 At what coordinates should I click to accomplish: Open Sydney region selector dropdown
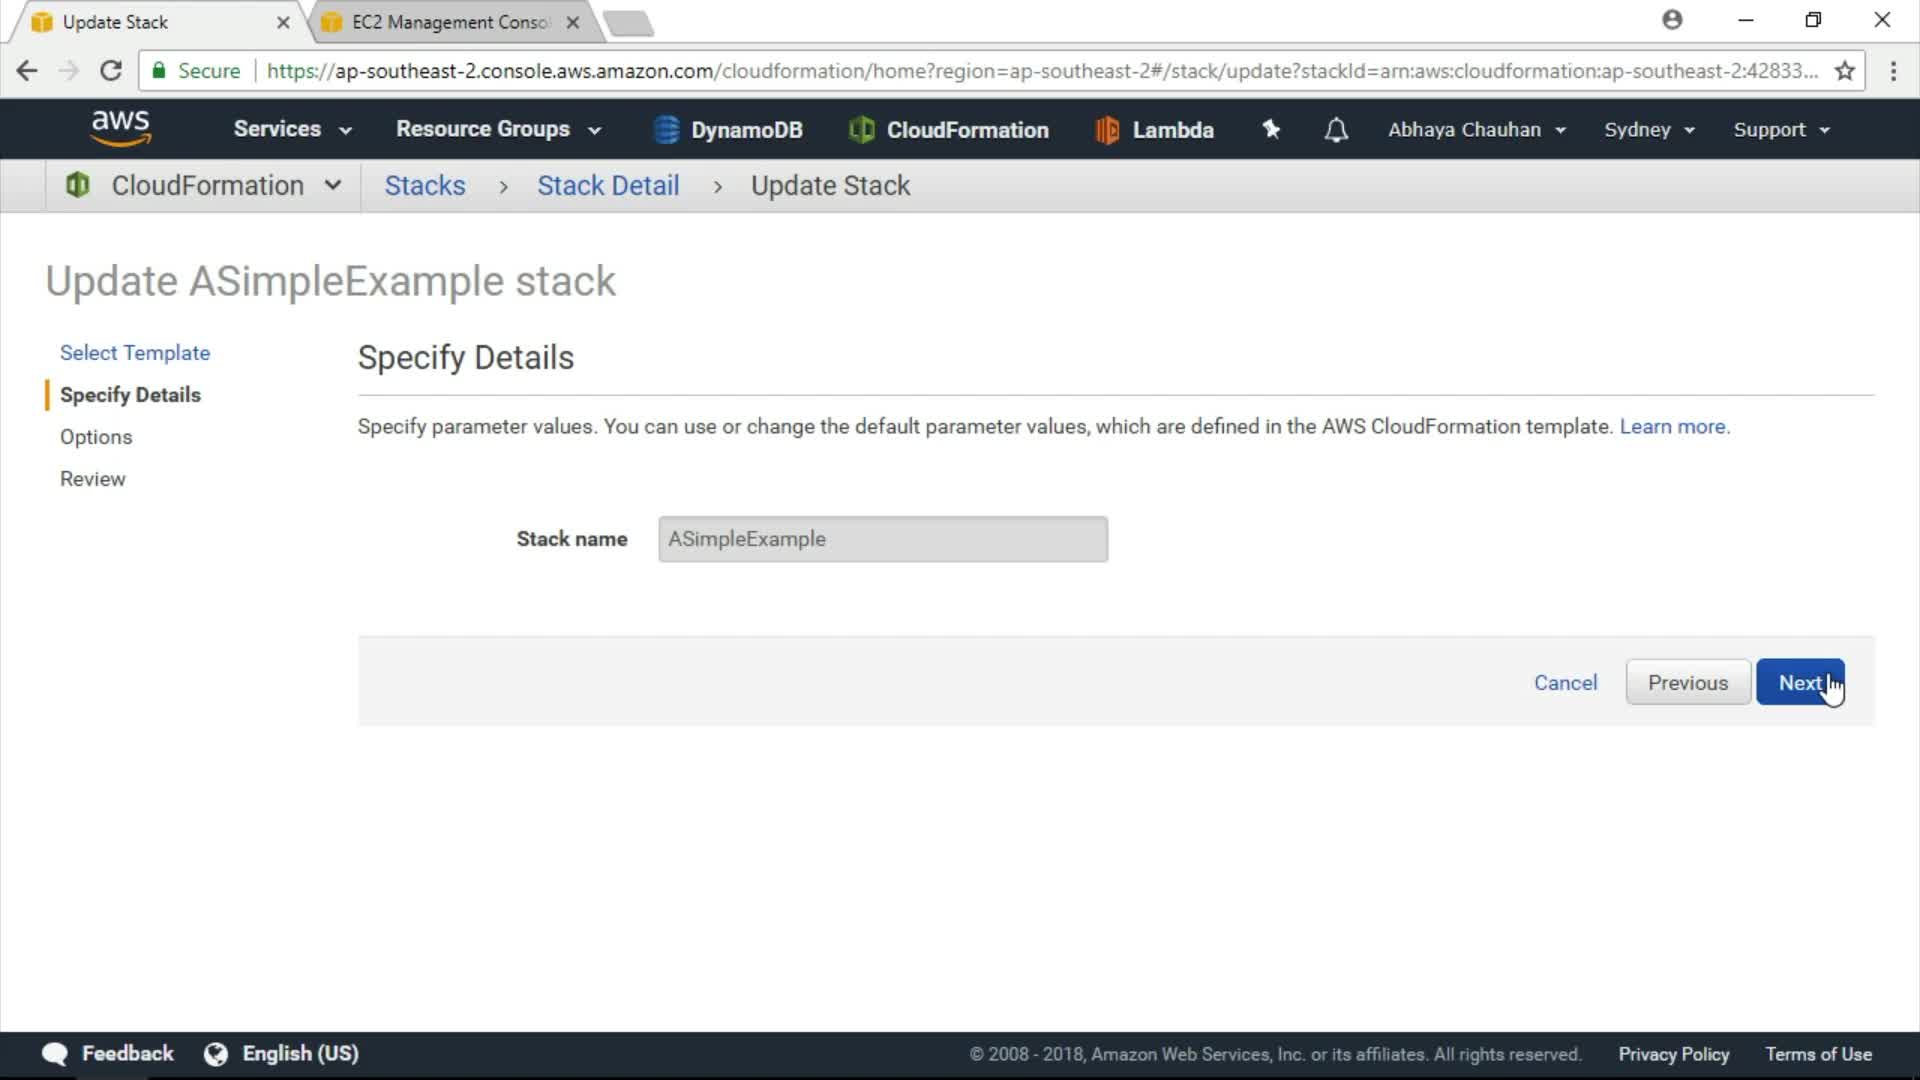(1648, 130)
